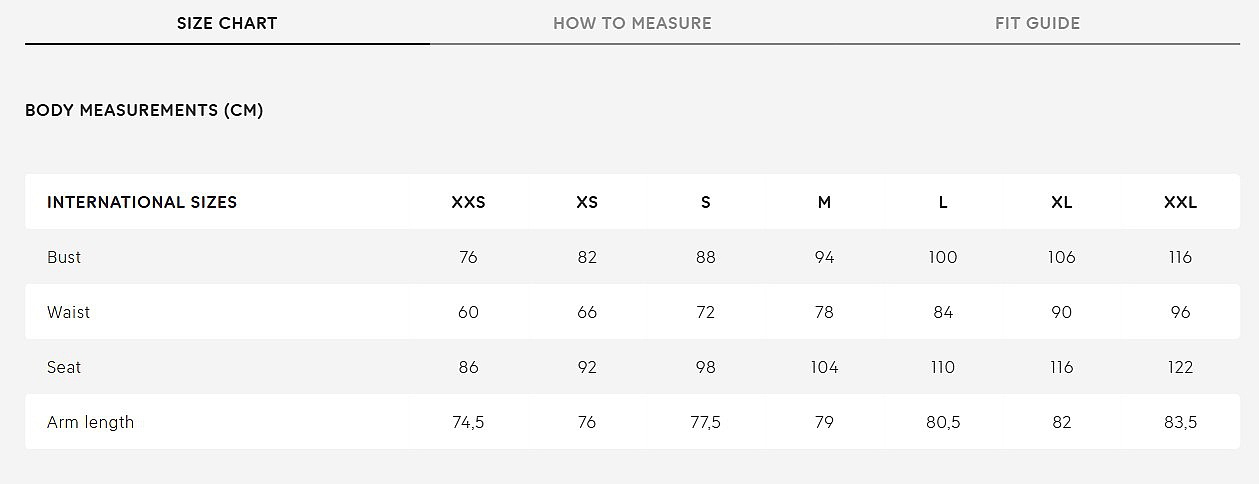The width and height of the screenshot is (1259, 484).
Task: Open the Fit Guide tab
Action: (x=1037, y=23)
